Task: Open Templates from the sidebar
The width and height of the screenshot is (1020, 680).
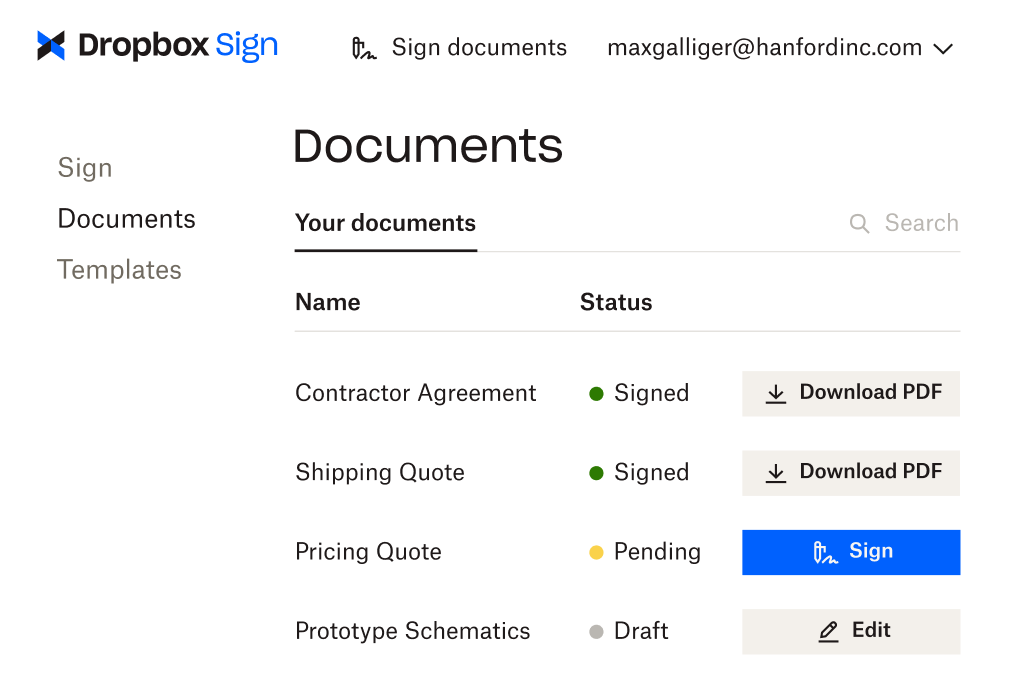Action: pyautogui.click(x=119, y=269)
